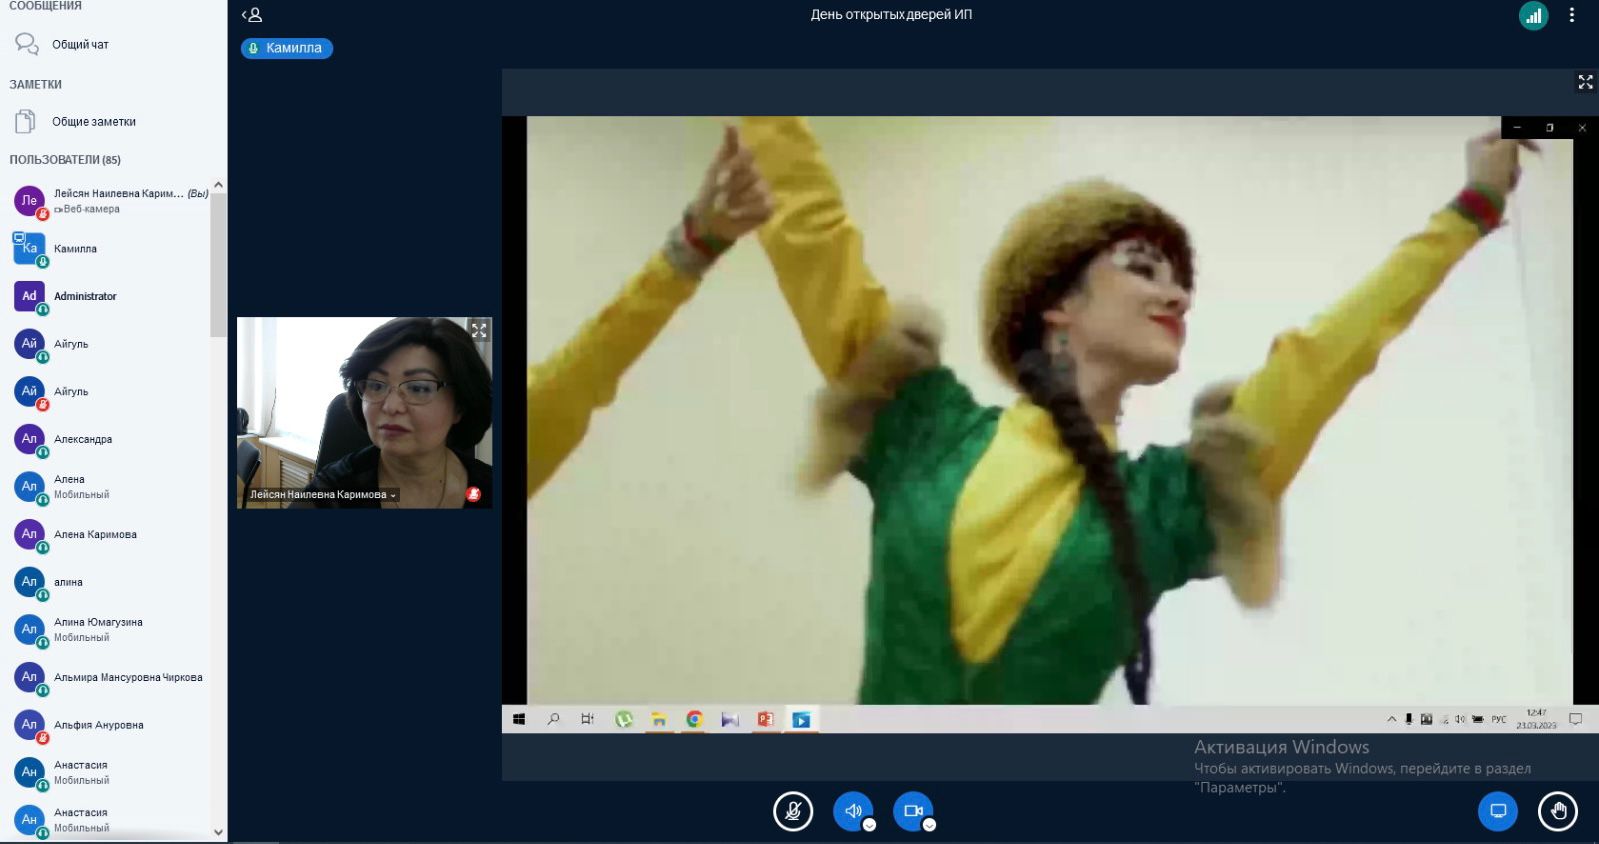Screen dimensions: 1599x844
Task: Toggle the user list panel icon
Action: [252, 15]
